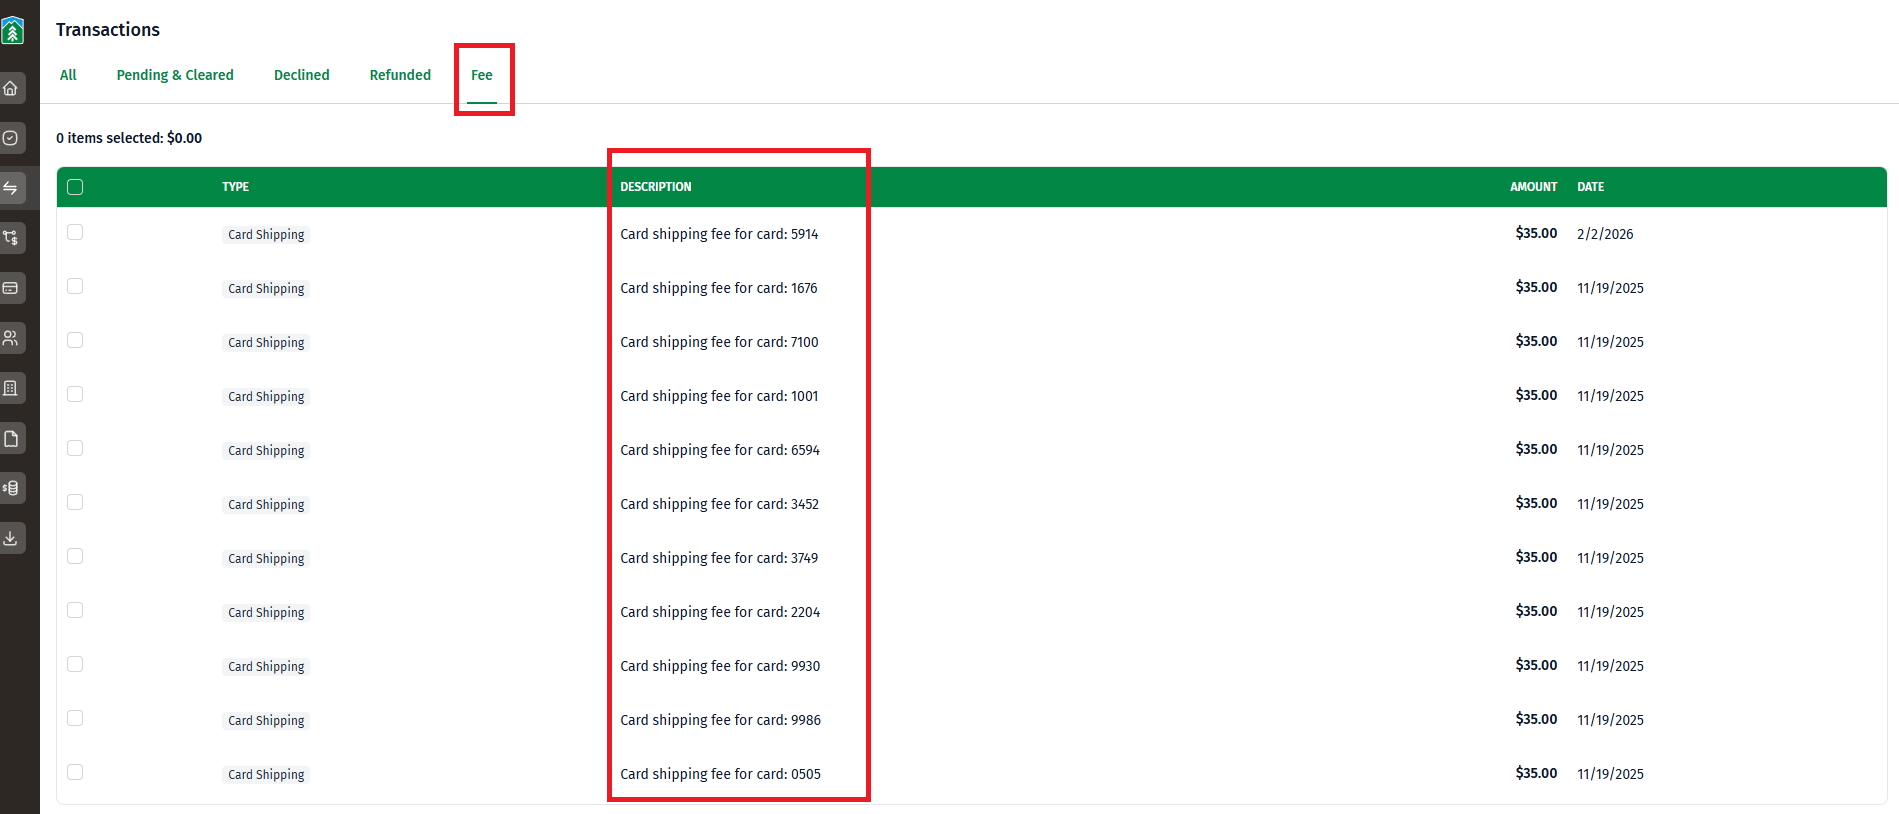Open the branch with dollar icon
This screenshot has width=1899, height=814.
[x=11, y=238]
